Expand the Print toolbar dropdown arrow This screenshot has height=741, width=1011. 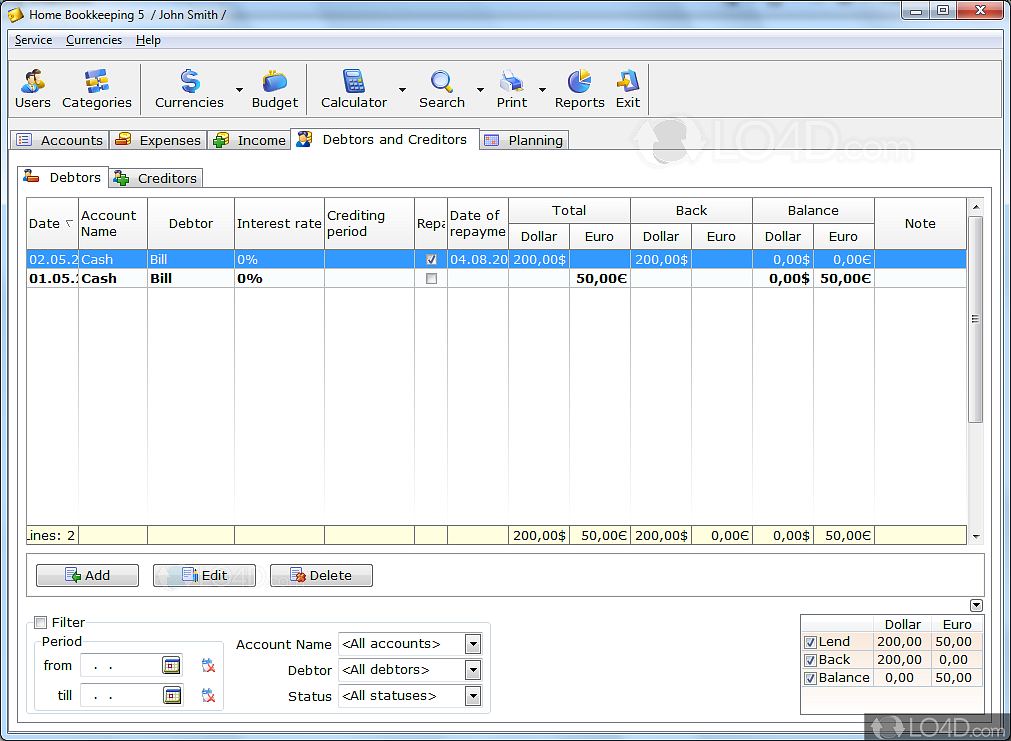coord(542,90)
